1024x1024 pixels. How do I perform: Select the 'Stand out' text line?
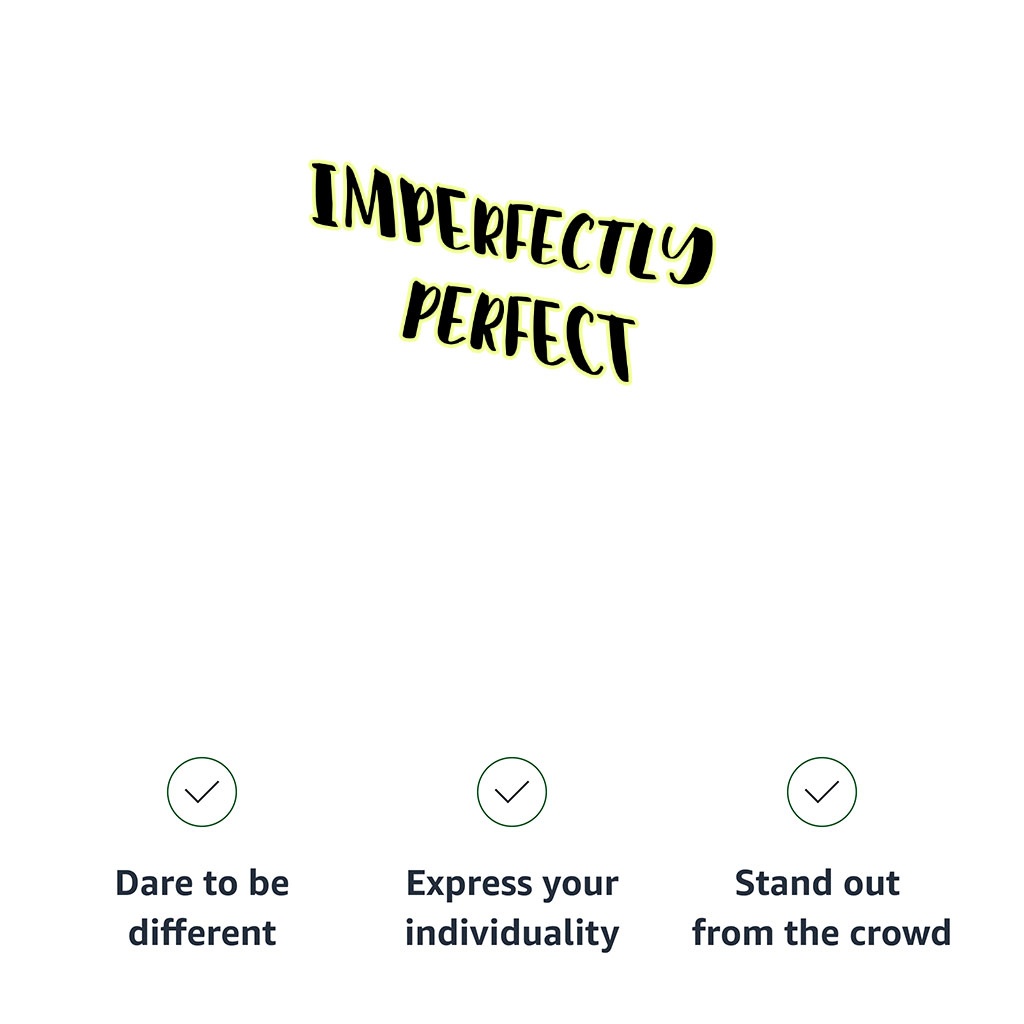click(818, 884)
